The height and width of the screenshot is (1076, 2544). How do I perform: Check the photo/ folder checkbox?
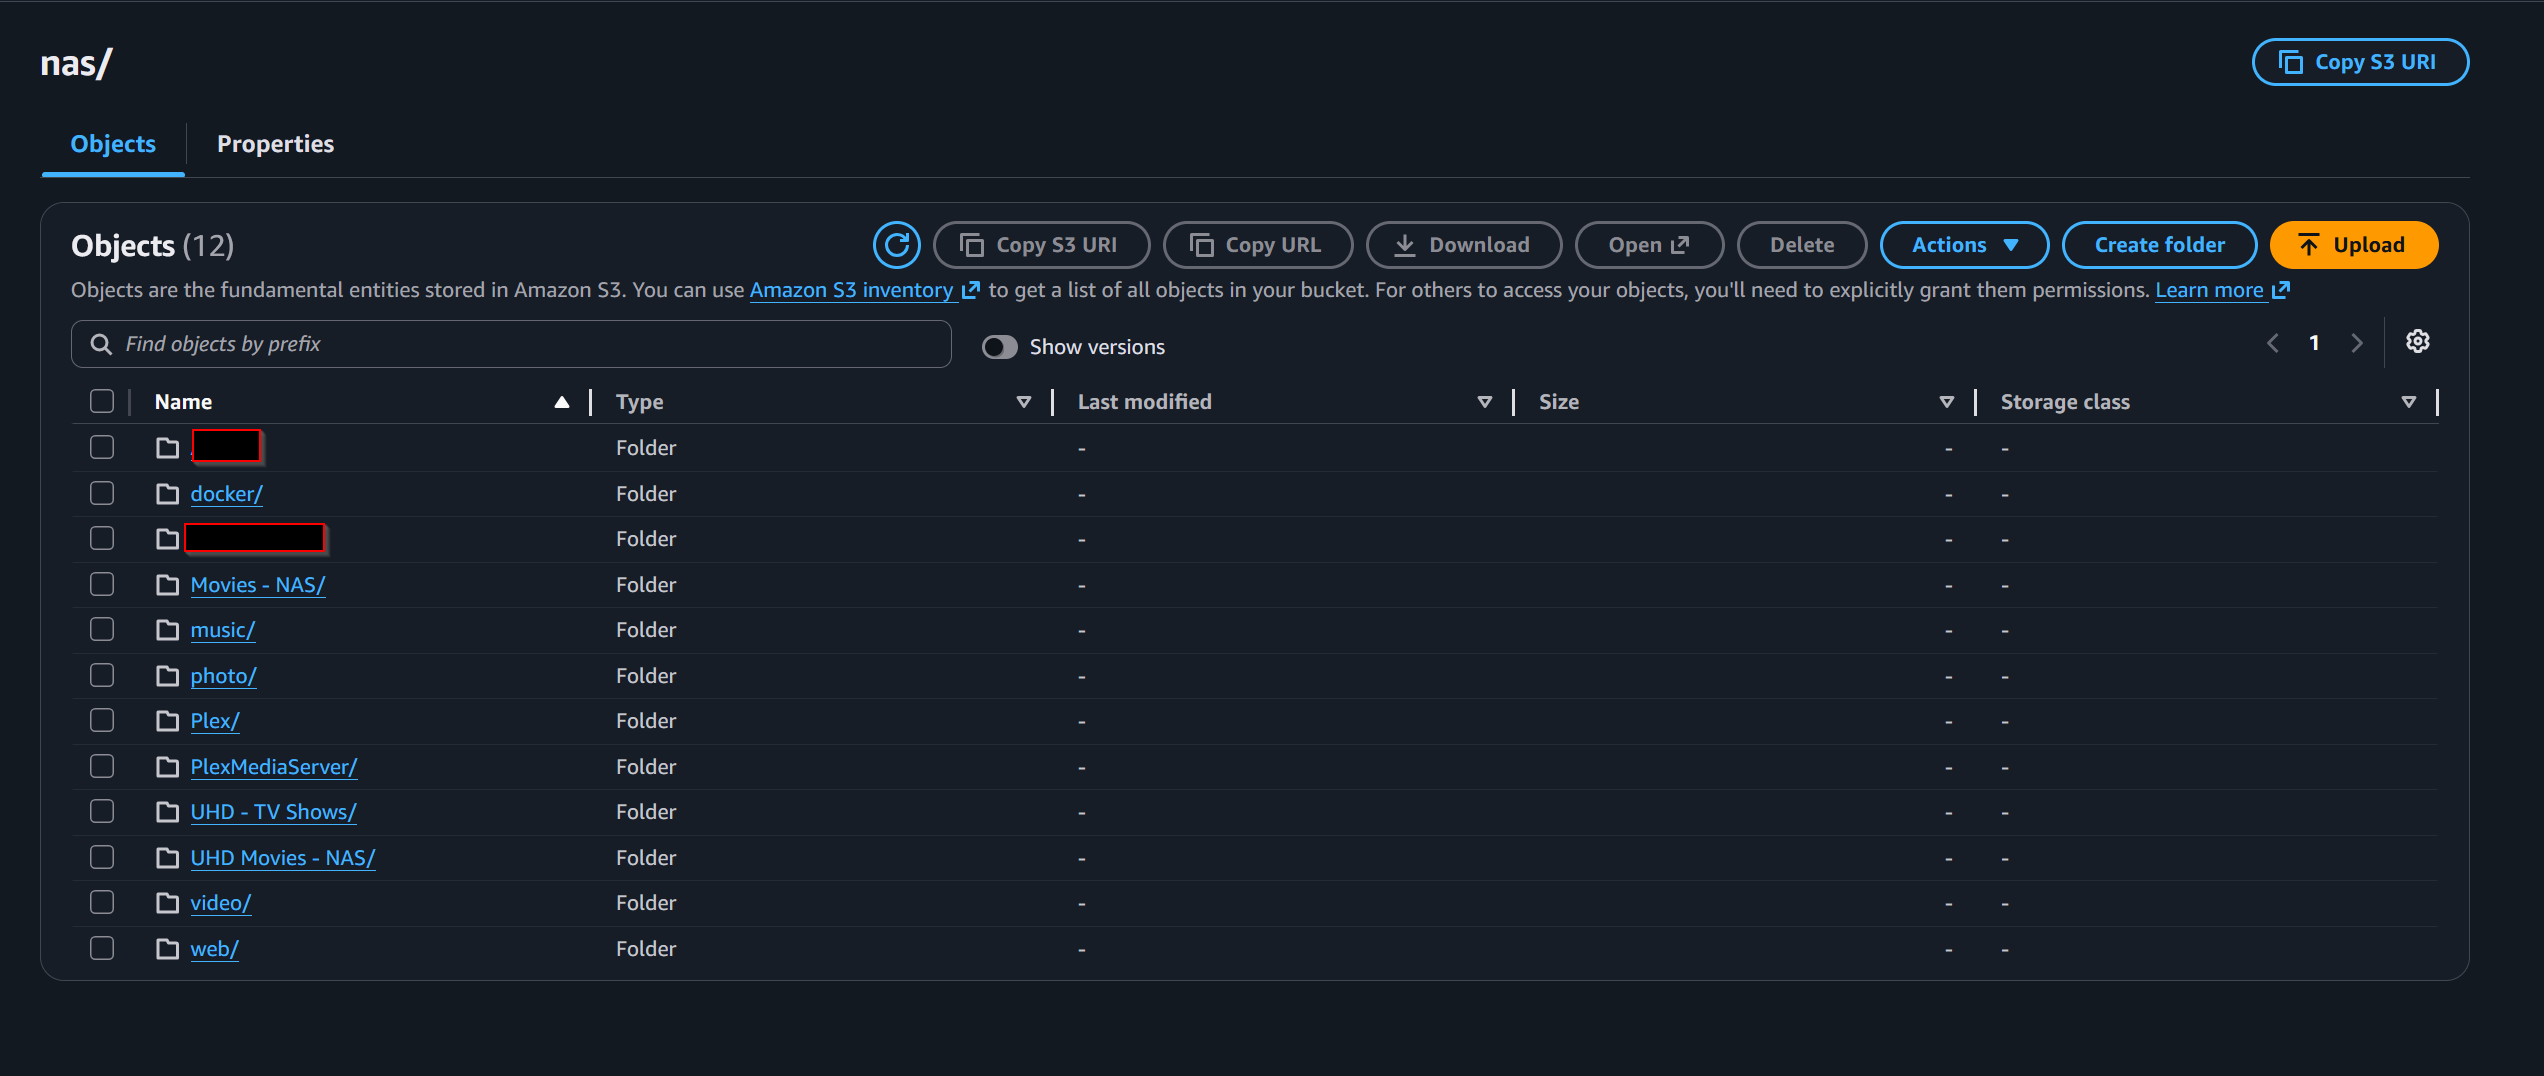coord(102,675)
